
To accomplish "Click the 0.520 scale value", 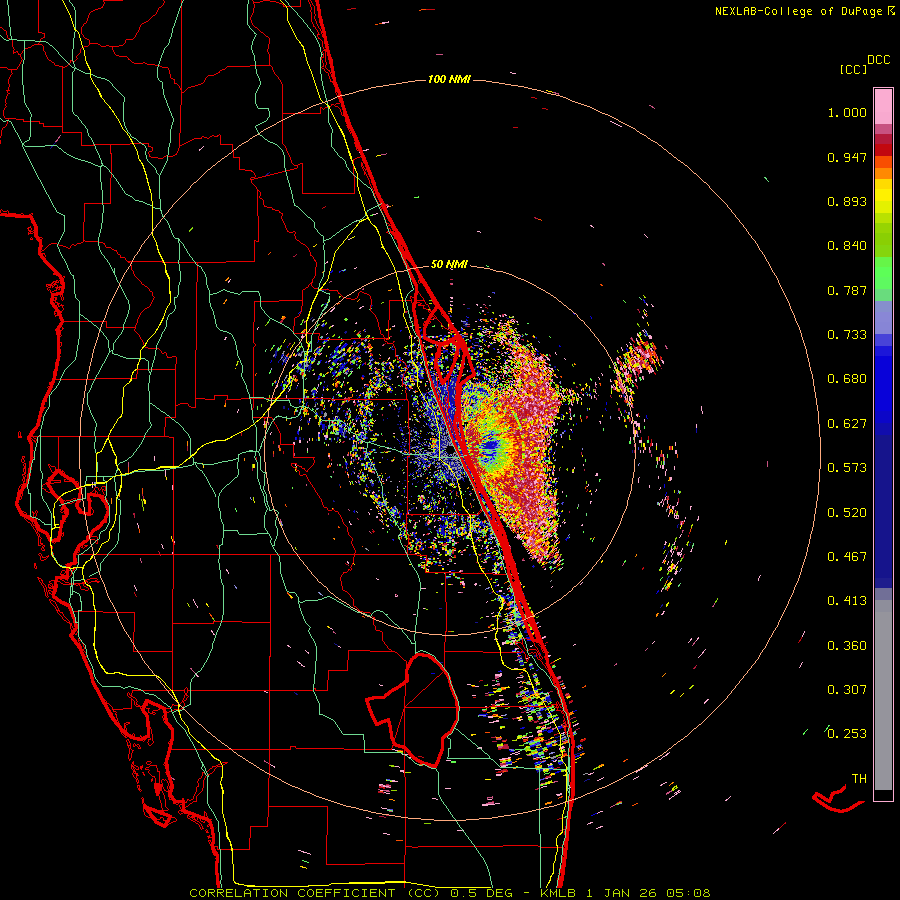I will click(x=847, y=513).
